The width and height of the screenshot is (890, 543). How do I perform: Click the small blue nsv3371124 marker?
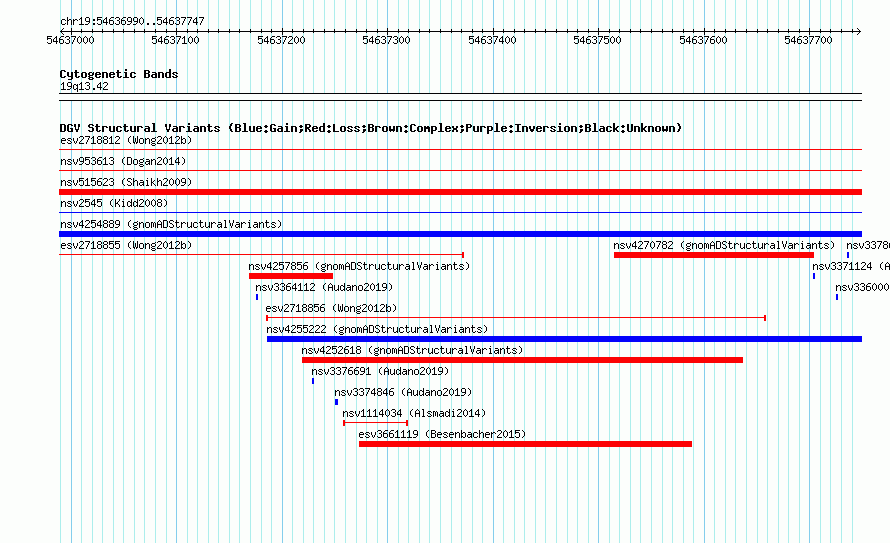[x=814, y=276]
